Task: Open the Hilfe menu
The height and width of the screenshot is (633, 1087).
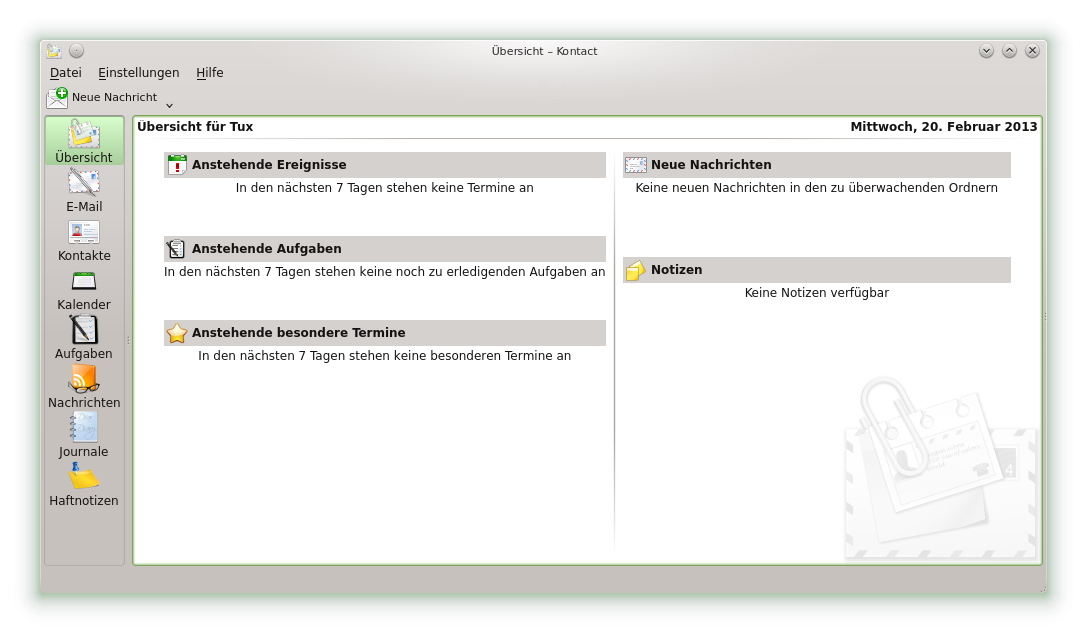Action: (x=210, y=73)
